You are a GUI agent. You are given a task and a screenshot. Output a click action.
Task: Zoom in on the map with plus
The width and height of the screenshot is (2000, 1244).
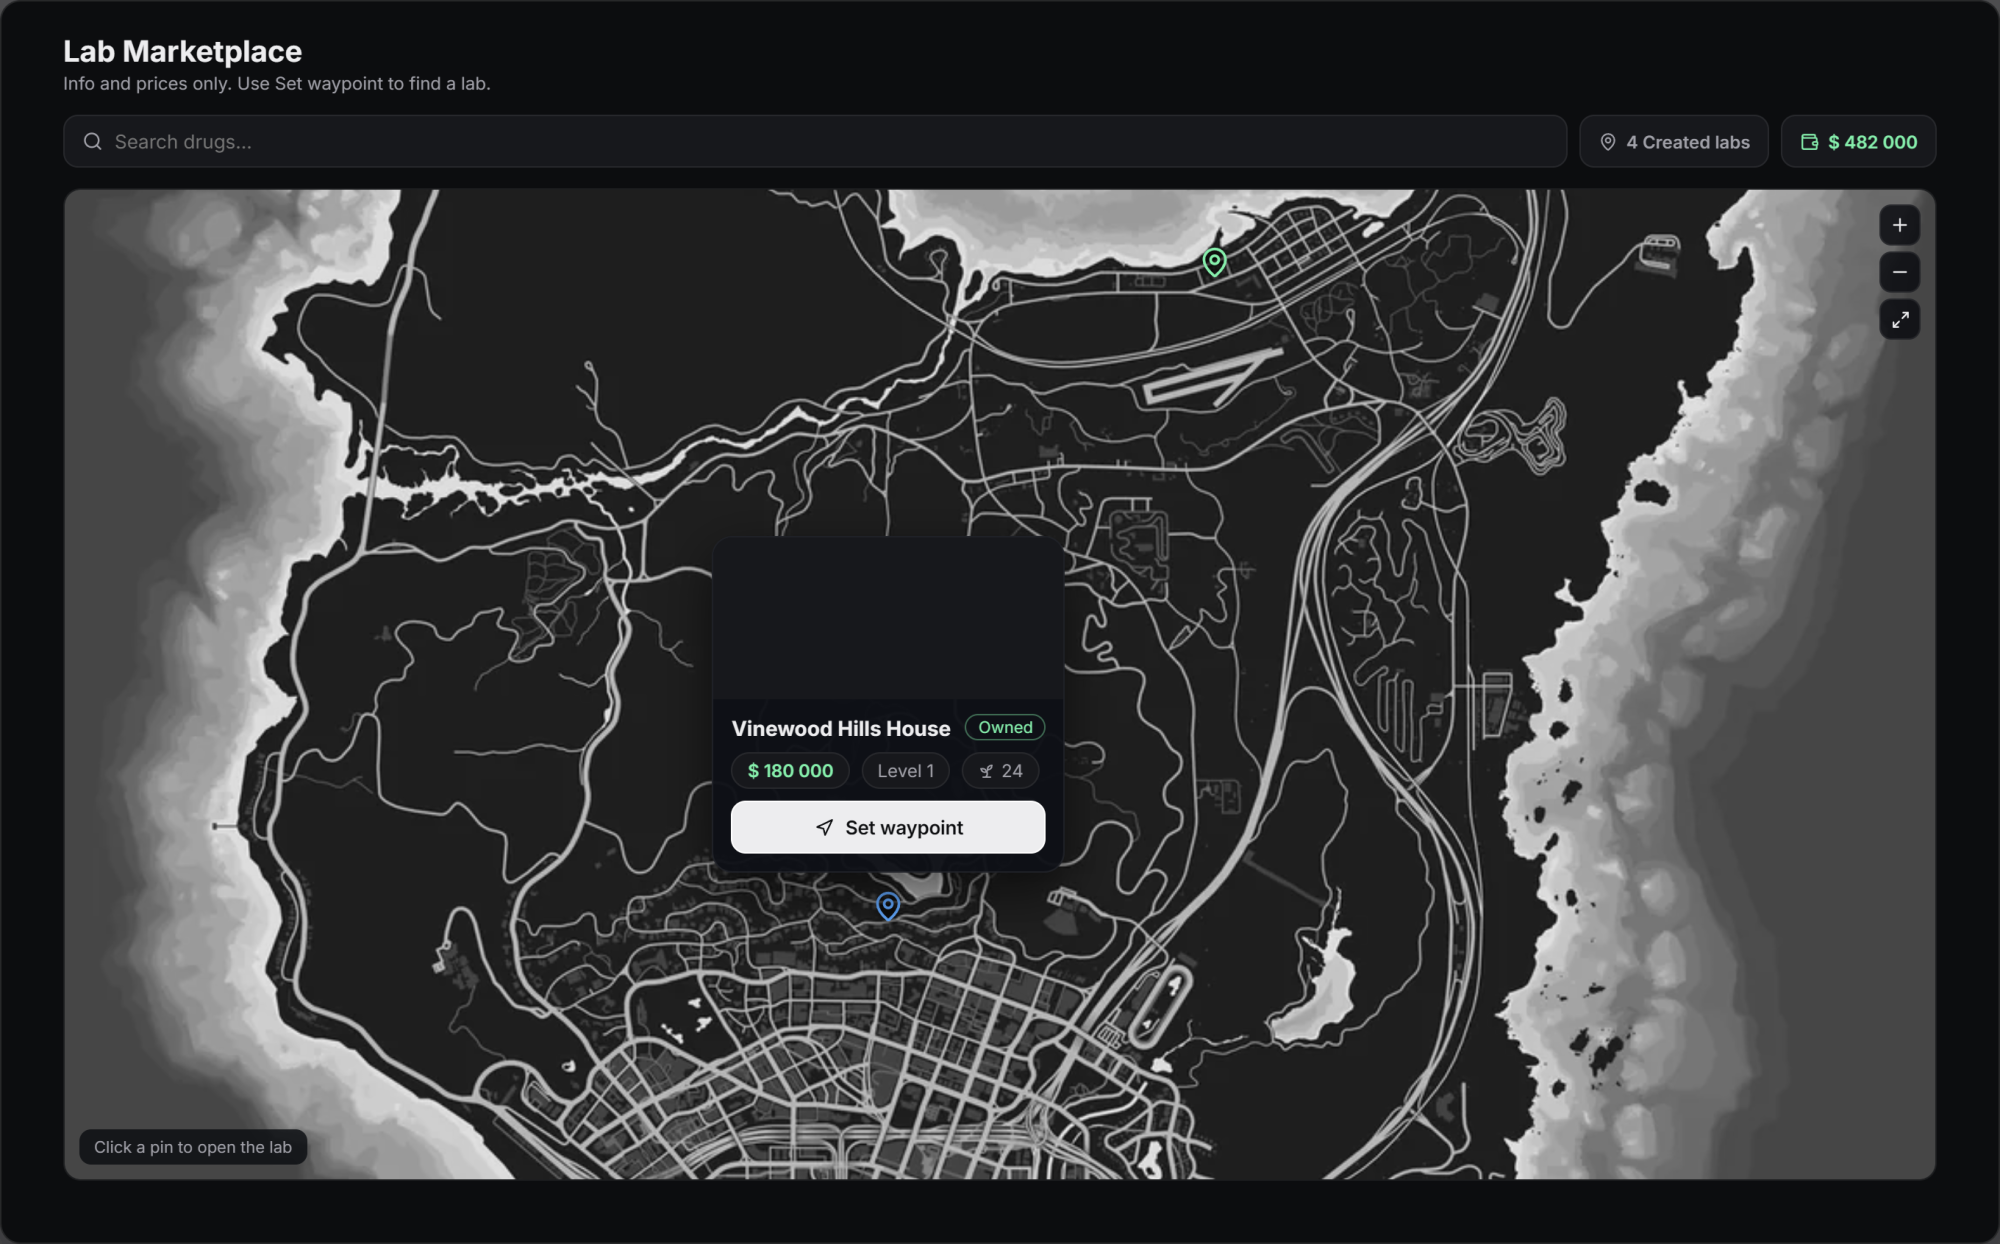point(1899,225)
